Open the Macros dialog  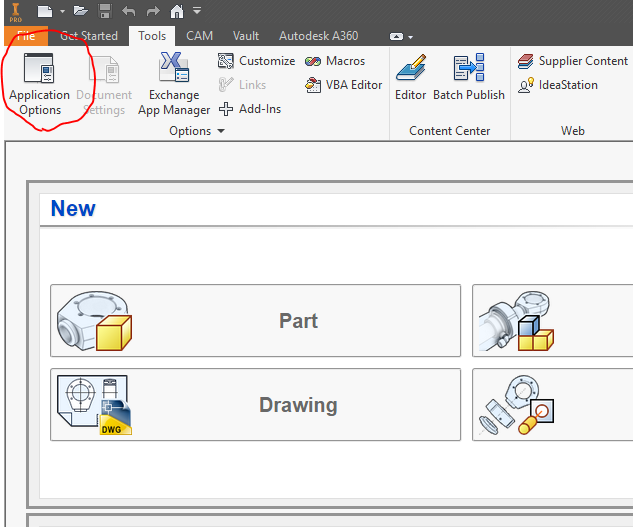click(335, 61)
